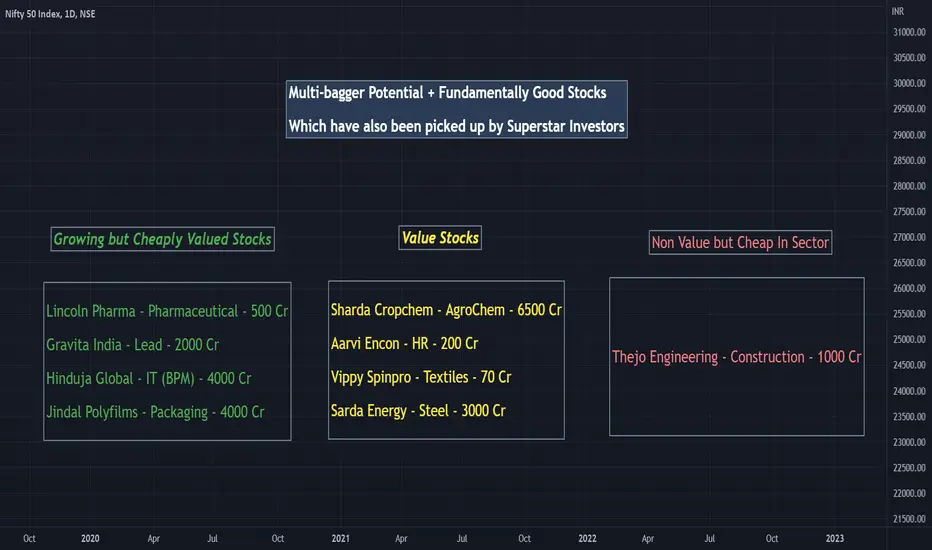Select the Growing but Cheaply Valued Stocks label
Viewport: 932px width, 550px height.
[162, 239]
